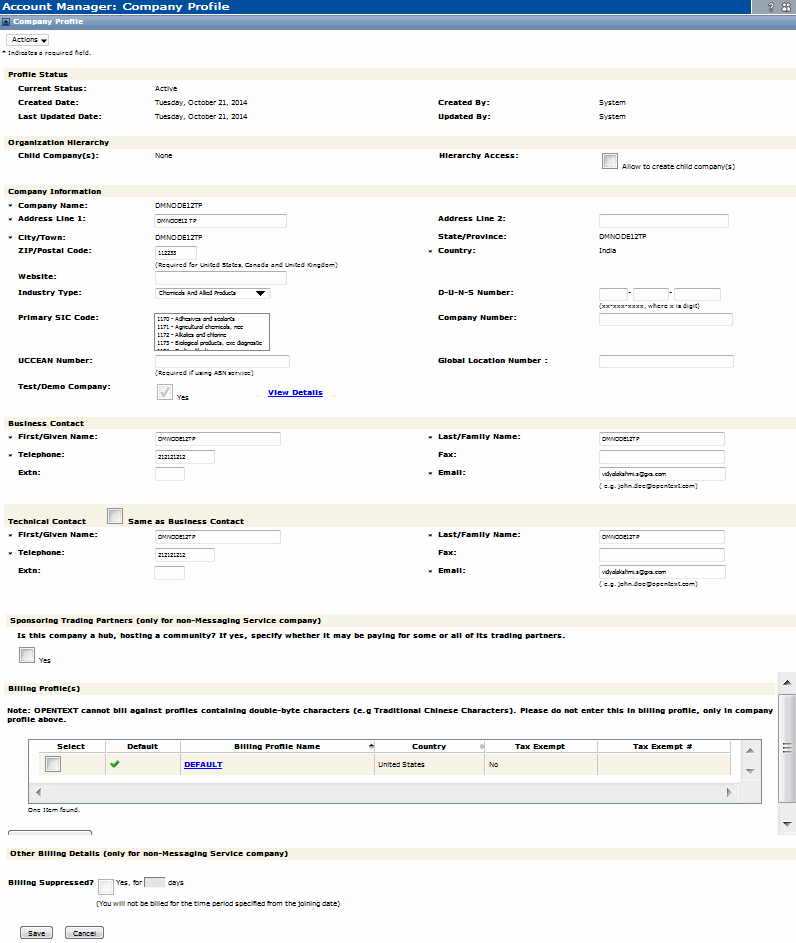Click the Website input field
The width and height of the screenshot is (796, 943).
(x=220, y=277)
